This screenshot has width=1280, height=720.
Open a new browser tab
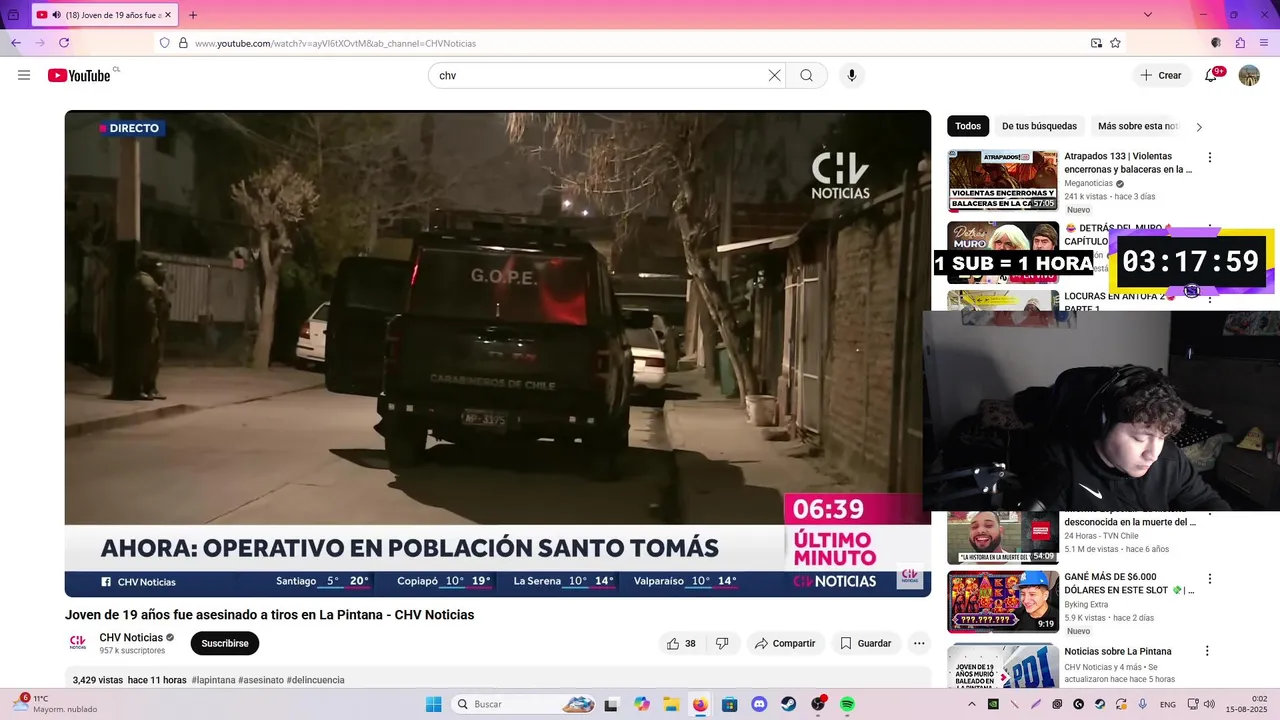point(193,15)
